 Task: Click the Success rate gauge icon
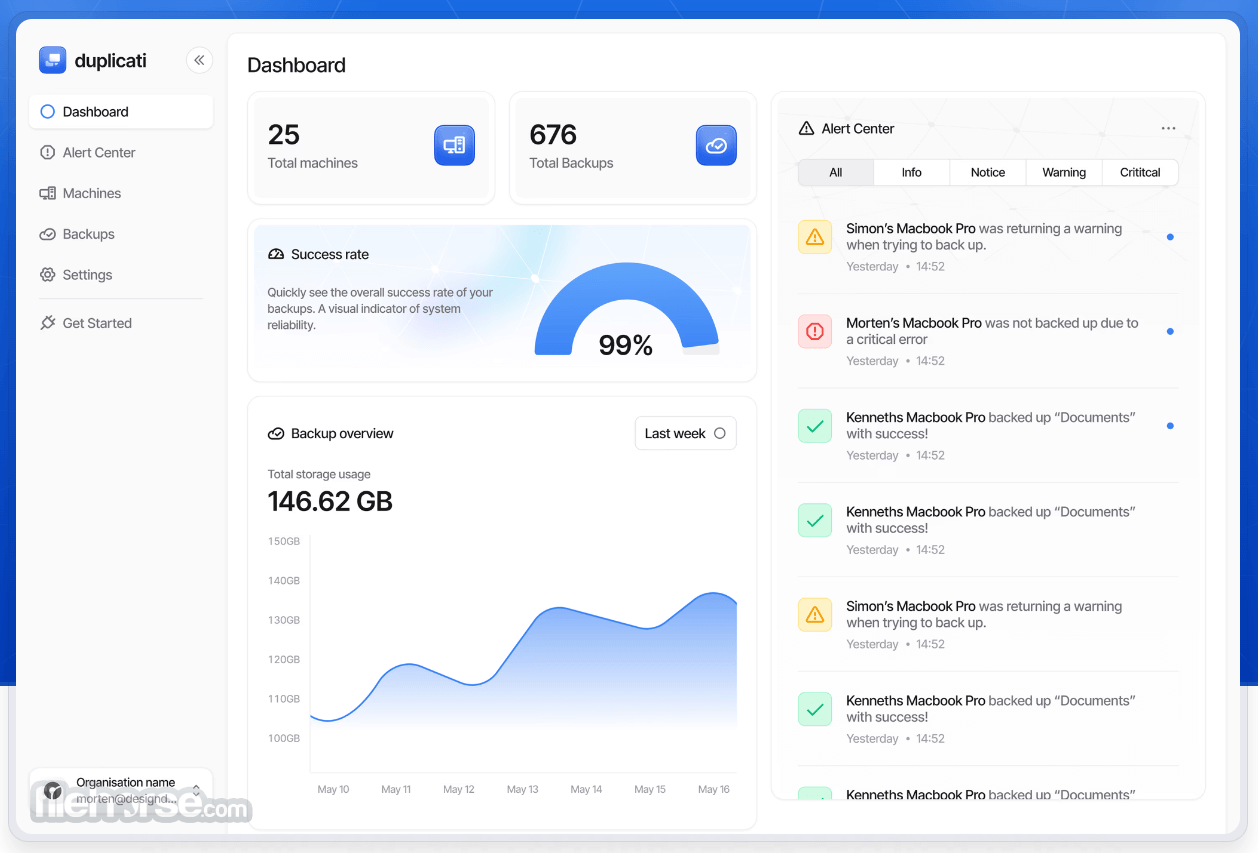point(276,255)
